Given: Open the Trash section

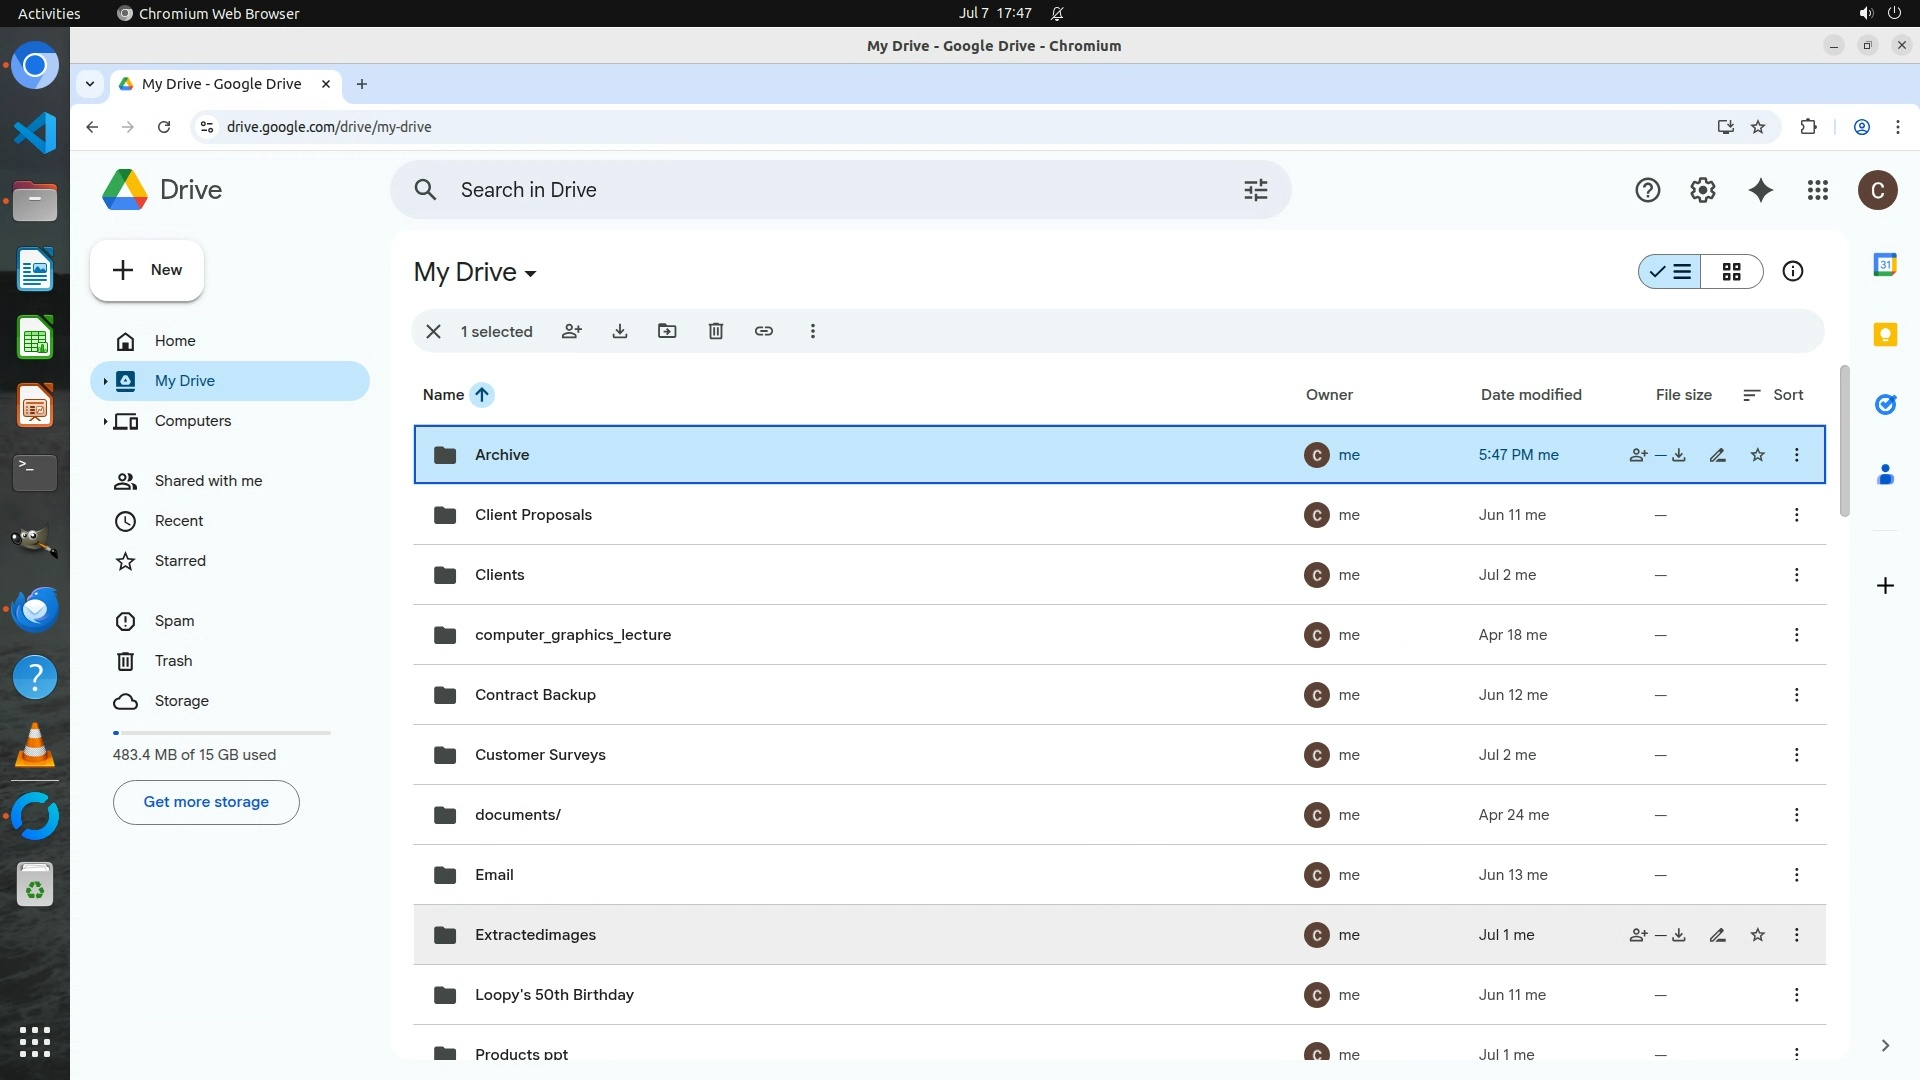Looking at the screenshot, I should coord(173,661).
